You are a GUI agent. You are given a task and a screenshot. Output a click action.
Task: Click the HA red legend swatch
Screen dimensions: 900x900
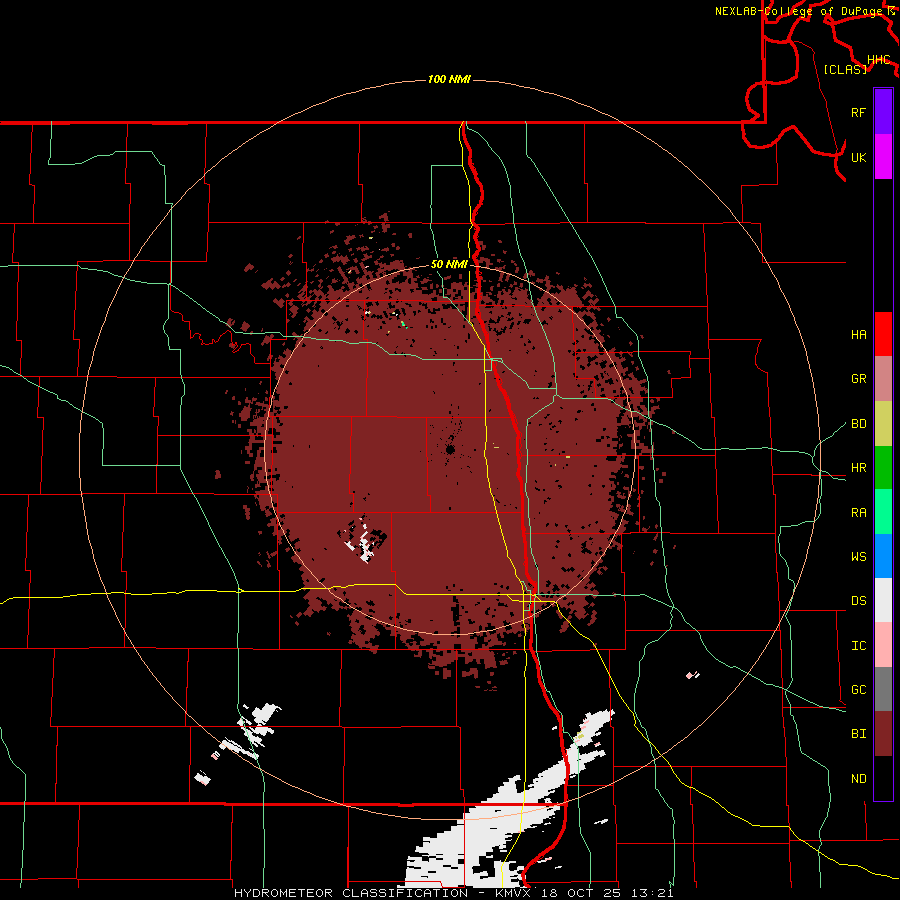883,334
